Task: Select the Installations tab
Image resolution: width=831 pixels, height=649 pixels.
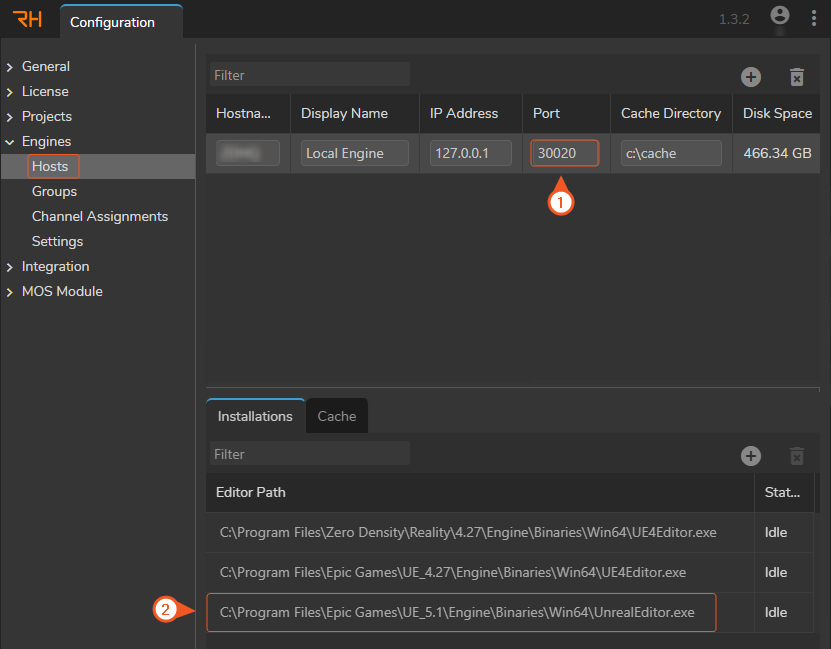Action: pyautogui.click(x=255, y=416)
